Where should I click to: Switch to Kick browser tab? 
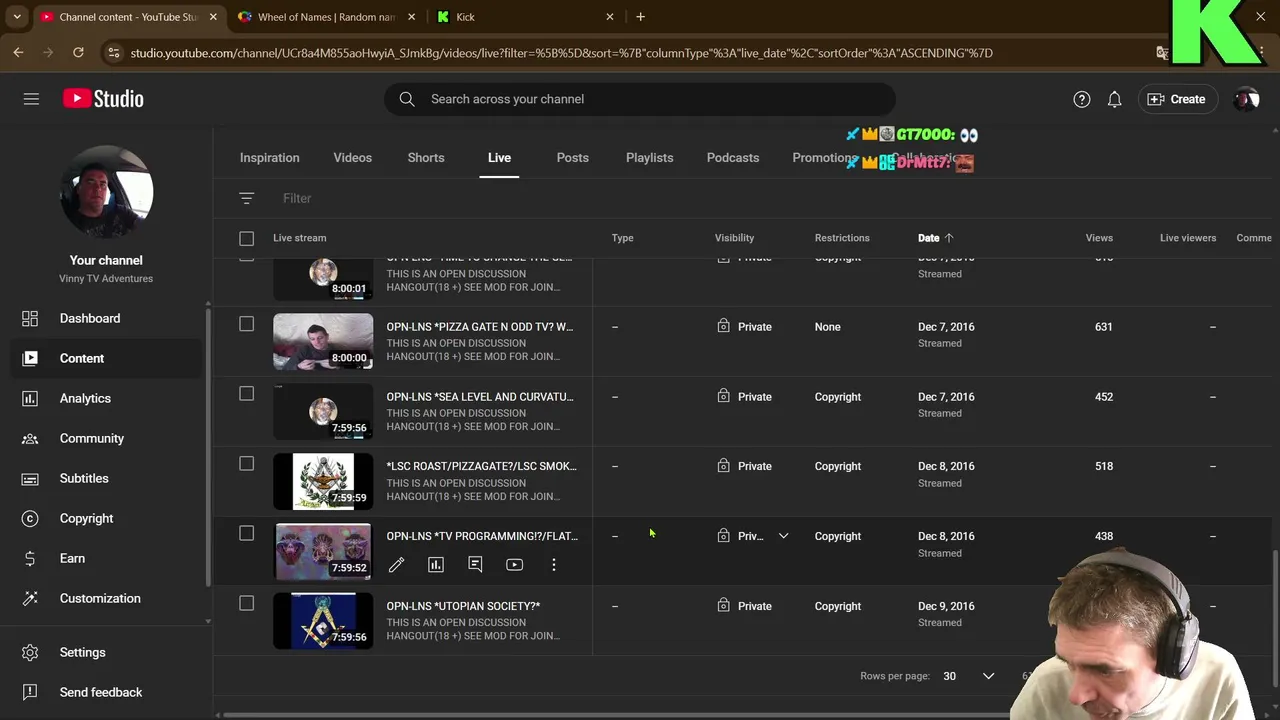526,17
